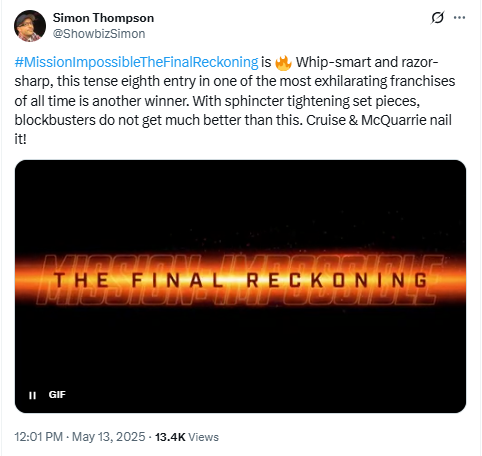482x456 pixels.
Task: Click the fire emoji in the tweet
Action: click(x=283, y=63)
